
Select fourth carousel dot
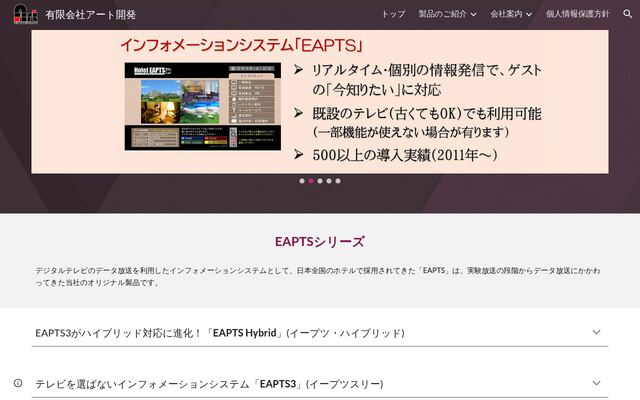click(329, 181)
